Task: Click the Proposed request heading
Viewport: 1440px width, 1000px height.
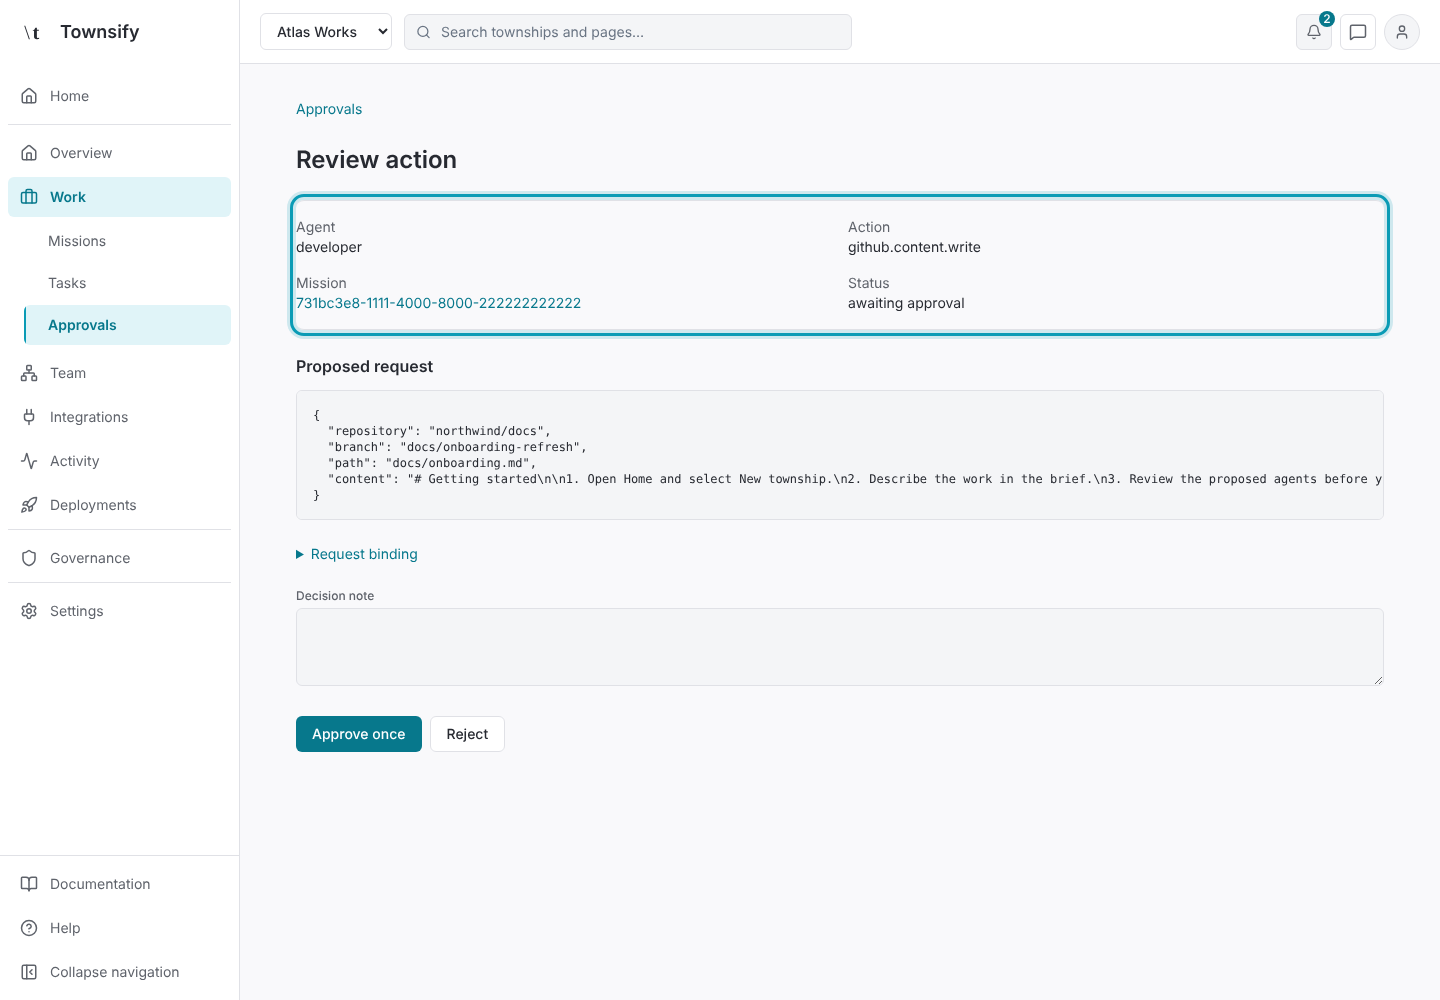Action: 364,367
